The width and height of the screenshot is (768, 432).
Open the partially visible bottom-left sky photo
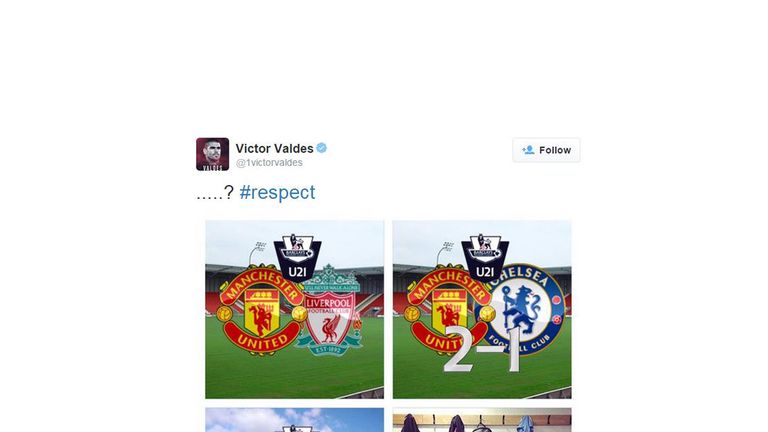(x=294, y=420)
